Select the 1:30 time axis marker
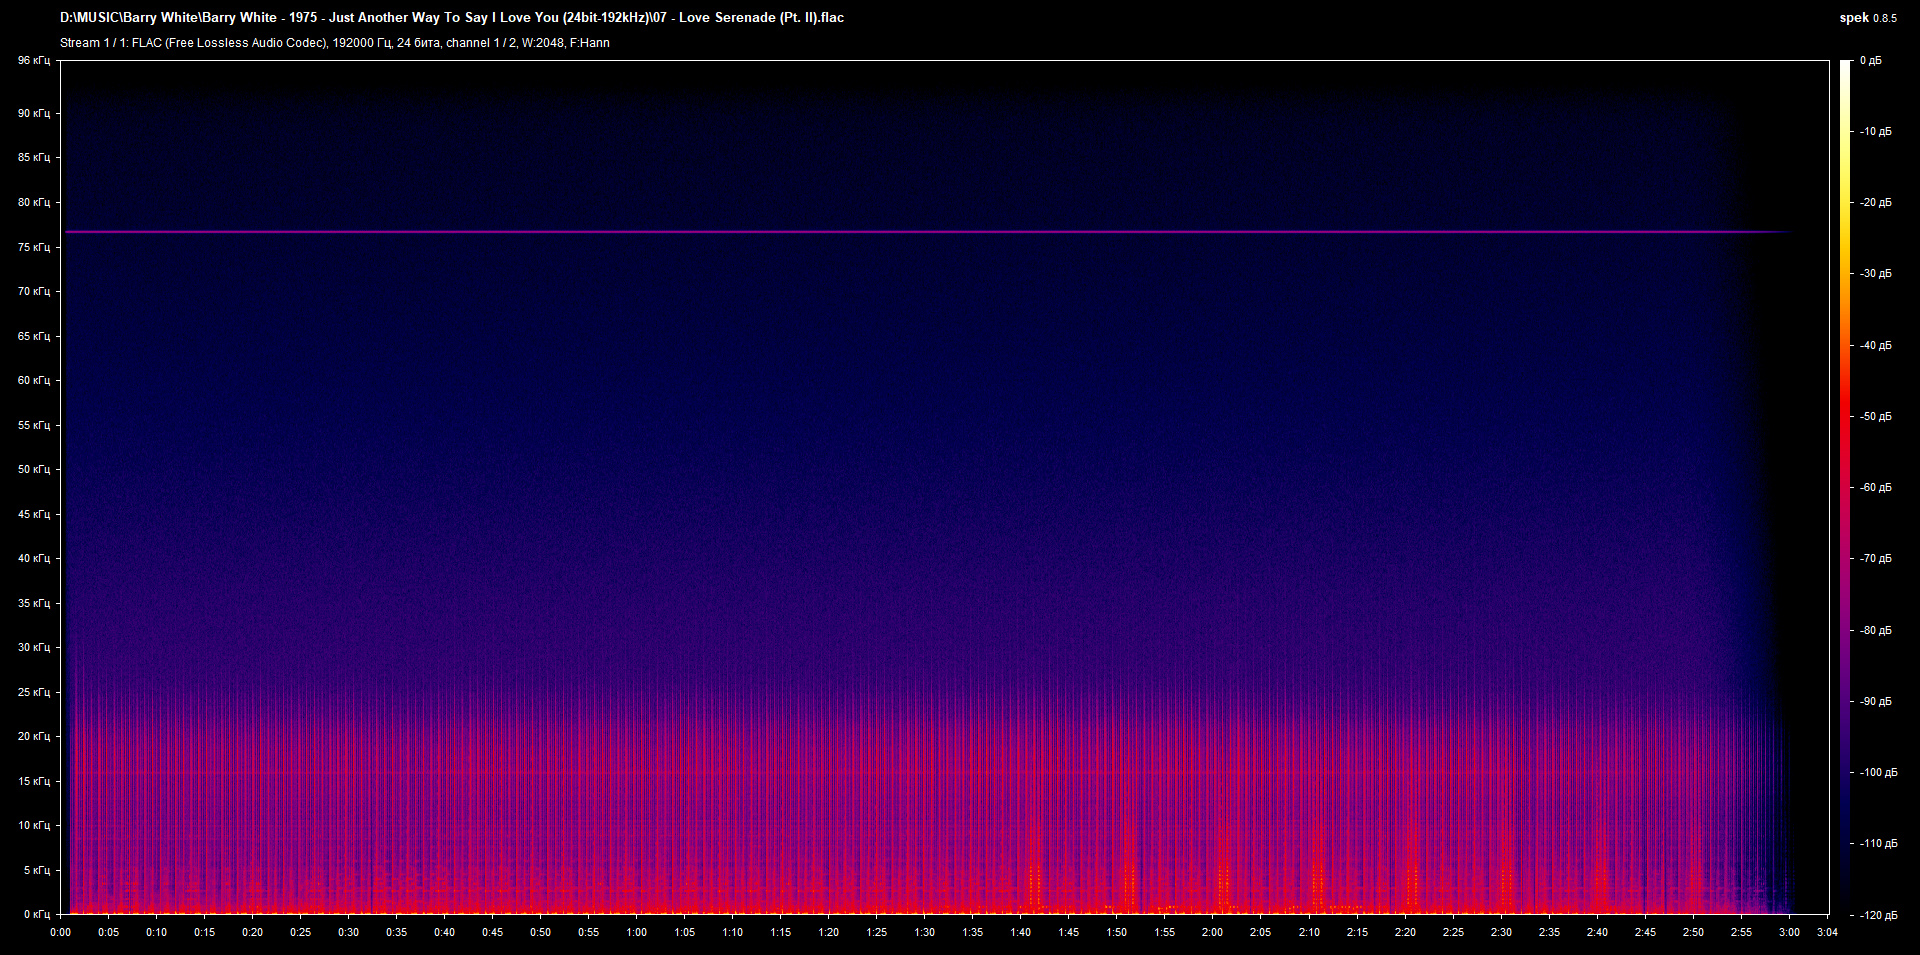 (x=924, y=932)
